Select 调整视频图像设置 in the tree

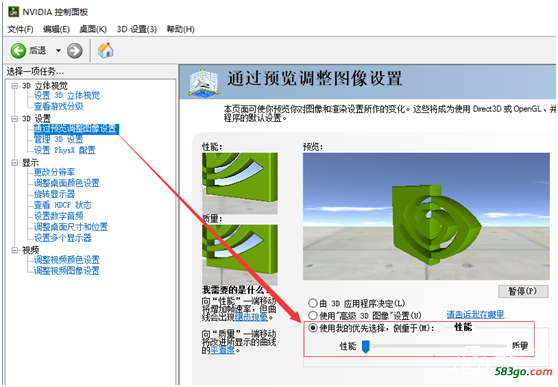coord(67,271)
